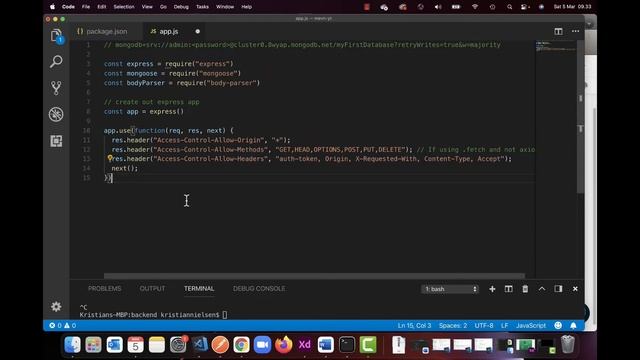Click the 'require("mongoose")' code on line 4

click(205, 73)
